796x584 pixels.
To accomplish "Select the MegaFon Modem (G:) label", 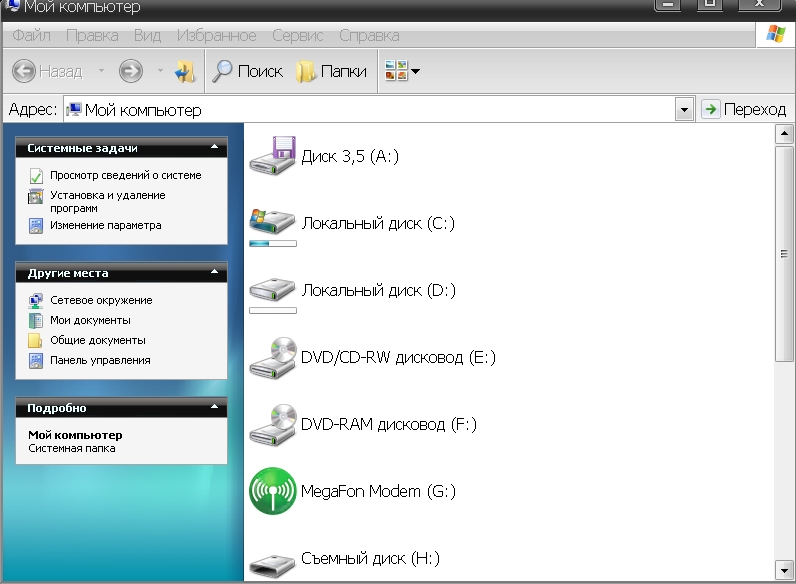I will (378, 491).
